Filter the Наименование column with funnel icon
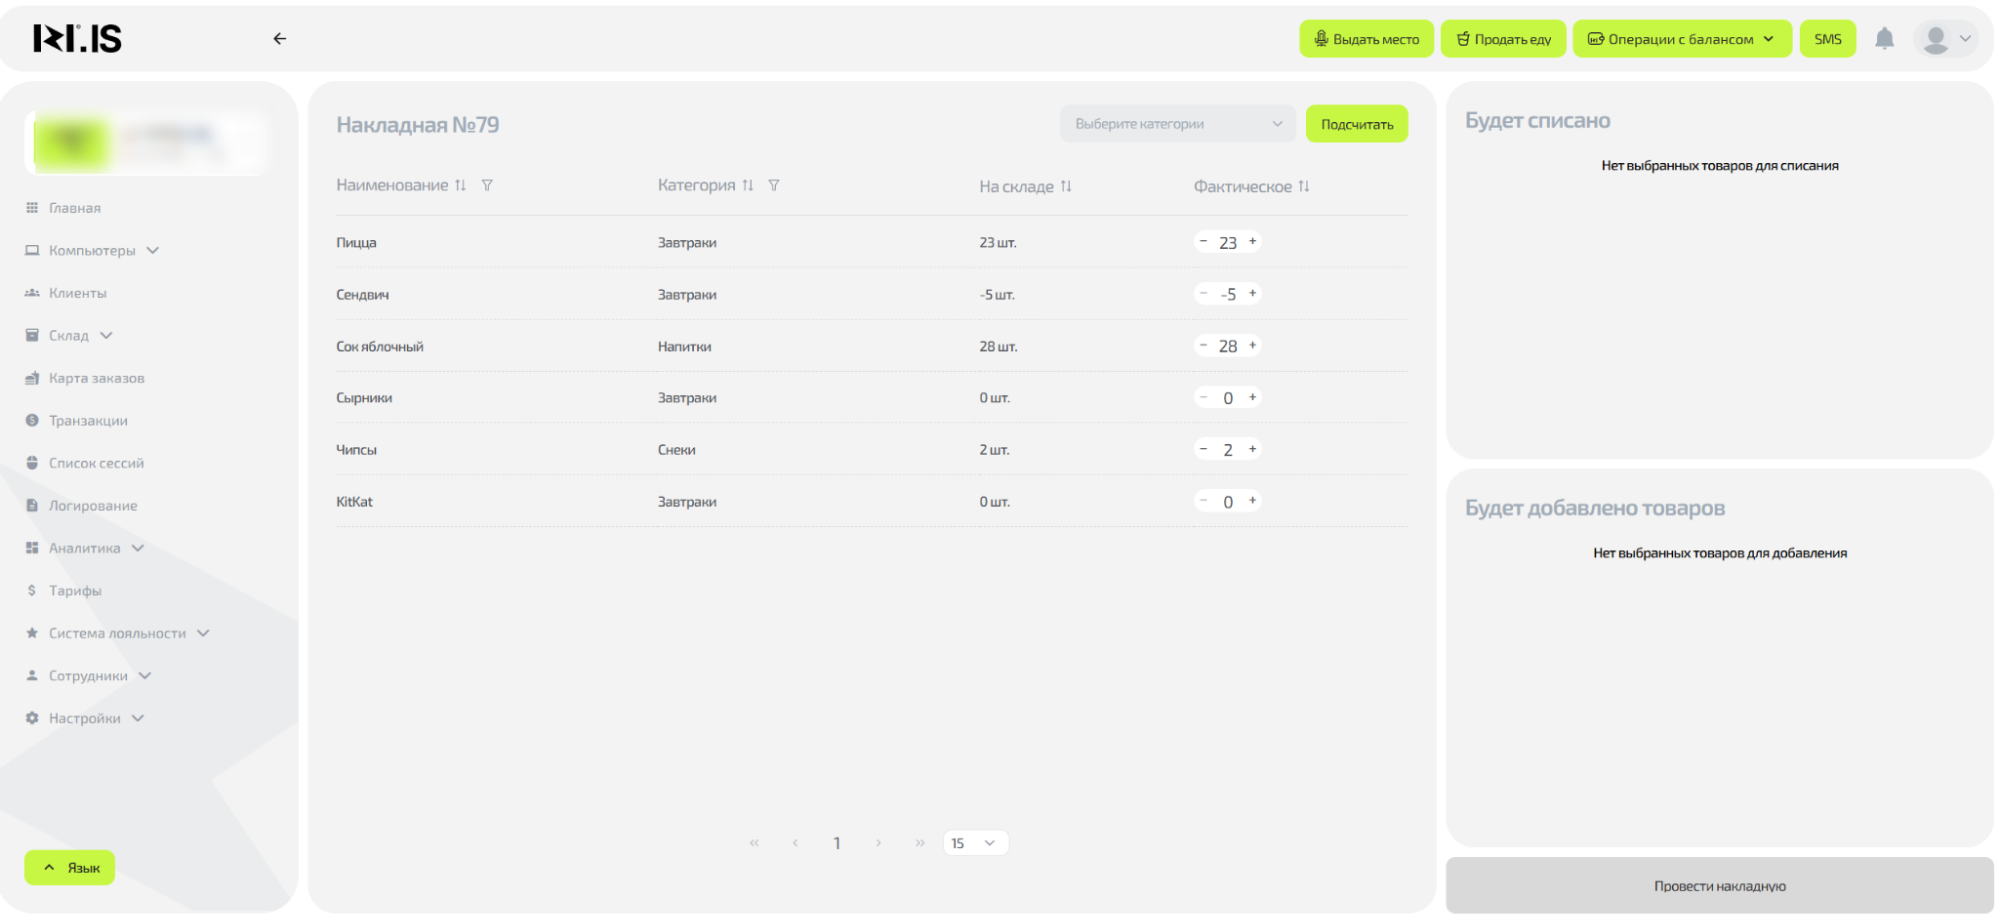This screenshot has height=920, width=1999. click(x=487, y=185)
